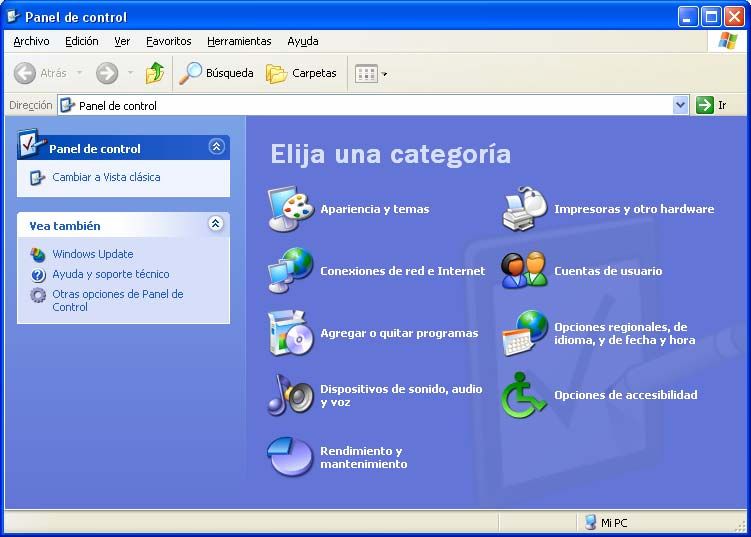751x537 pixels.
Task: Click the Conexiones de red e Internet label
Action: point(402,271)
